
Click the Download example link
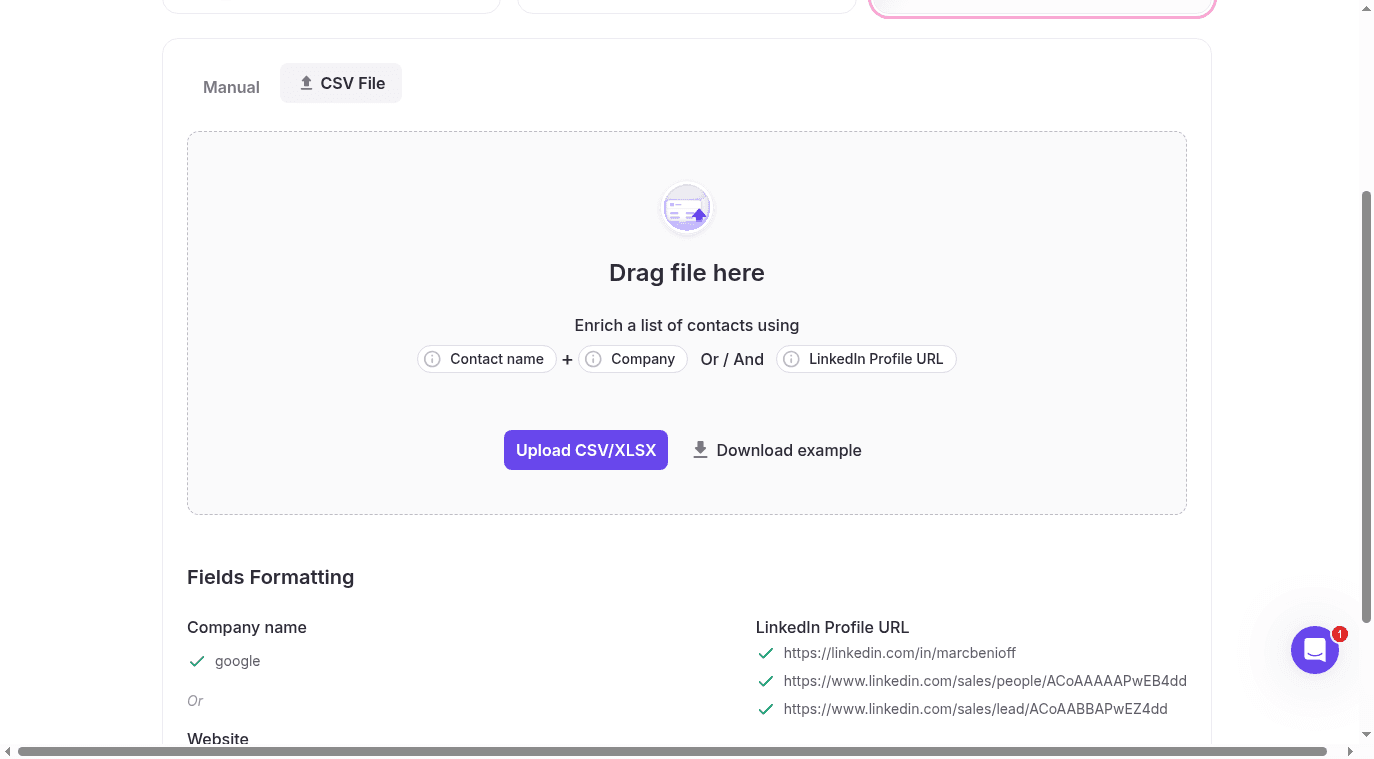click(x=777, y=450)
